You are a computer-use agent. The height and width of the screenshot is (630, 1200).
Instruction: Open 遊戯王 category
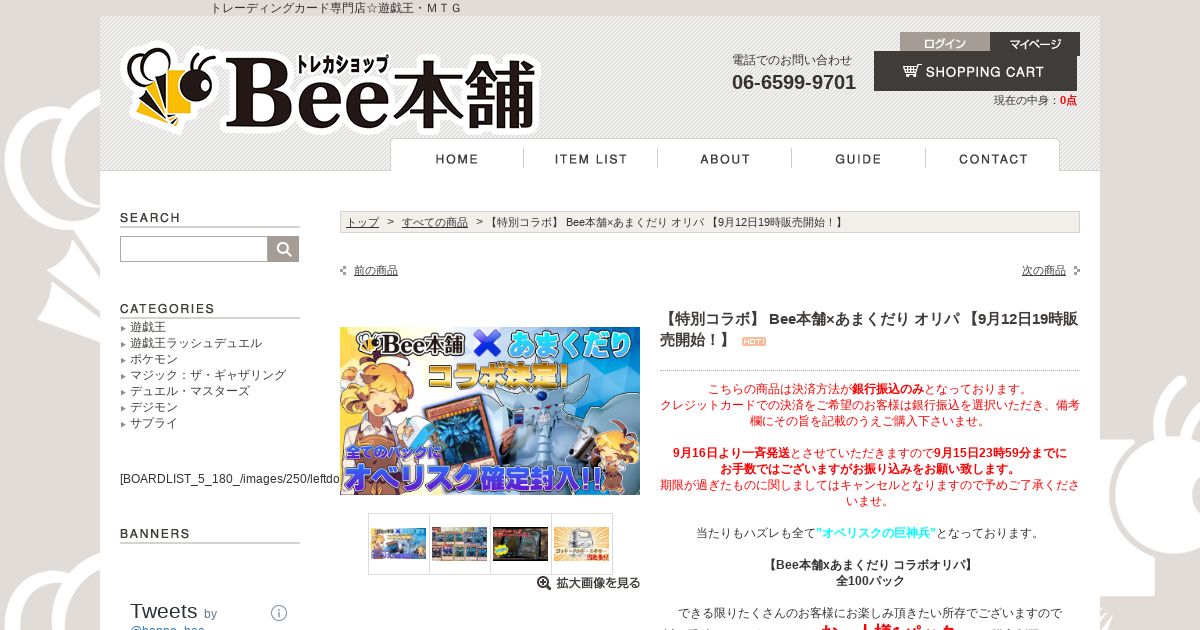point(148,327)
